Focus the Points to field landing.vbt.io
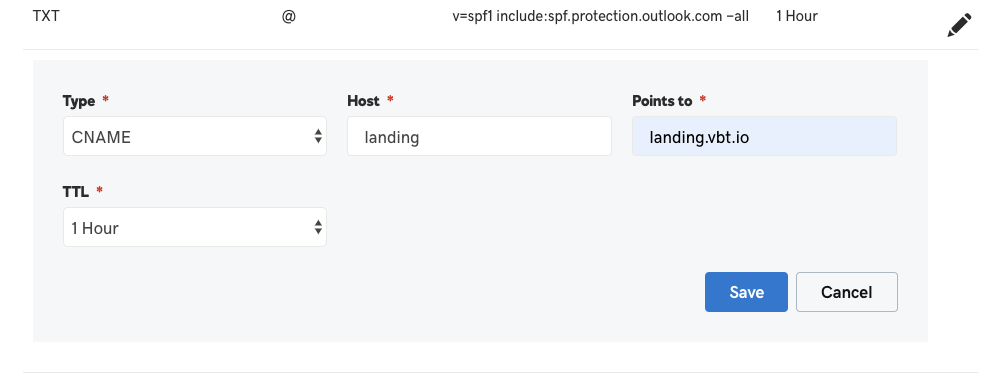Image resolution: width=1001 pixels, height=379 pixels. click(764, 136)
